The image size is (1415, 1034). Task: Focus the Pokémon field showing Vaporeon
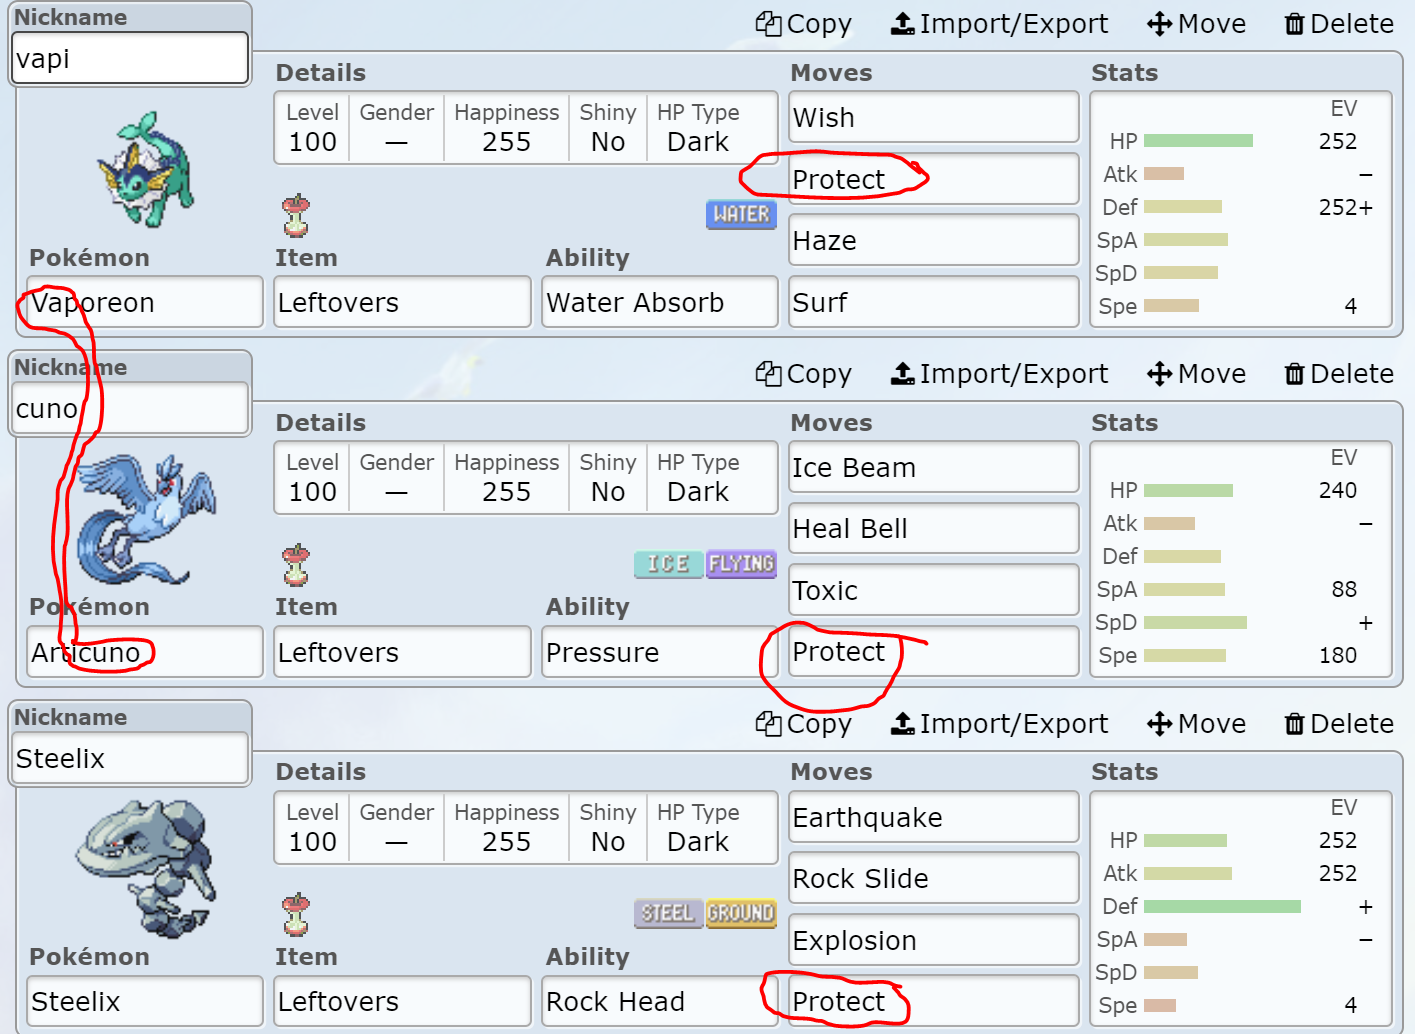coord(145,302)
